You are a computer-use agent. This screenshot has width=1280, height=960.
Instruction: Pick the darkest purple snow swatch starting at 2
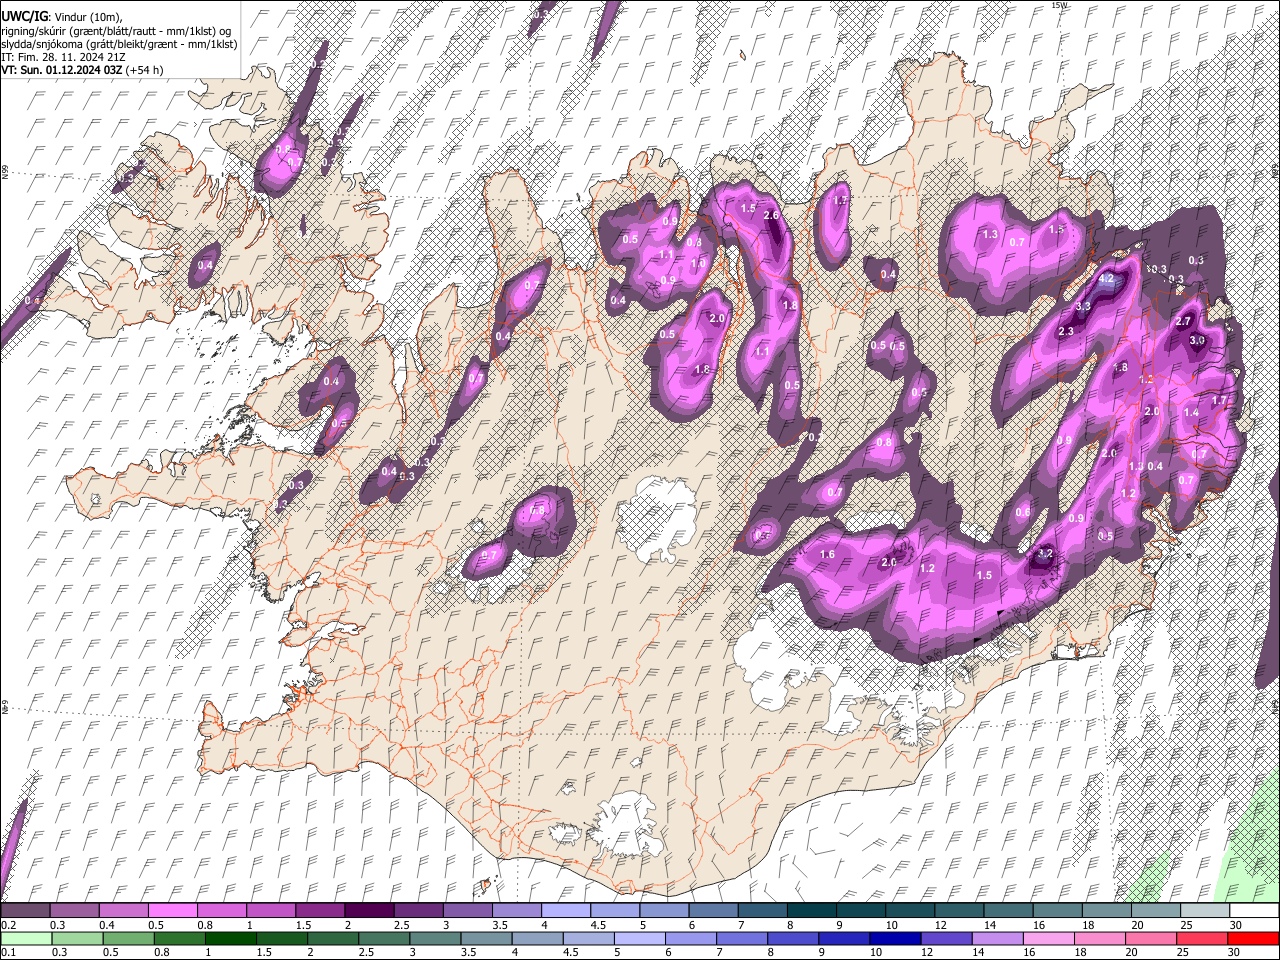pos(368,911)
